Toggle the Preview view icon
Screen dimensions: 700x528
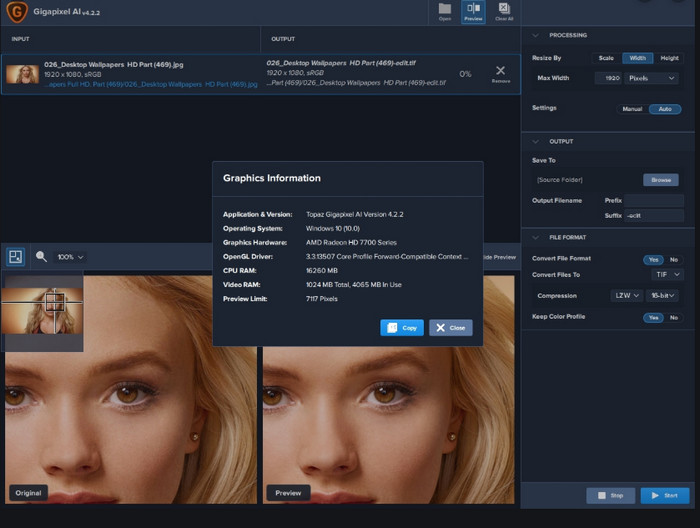point(473,11)
